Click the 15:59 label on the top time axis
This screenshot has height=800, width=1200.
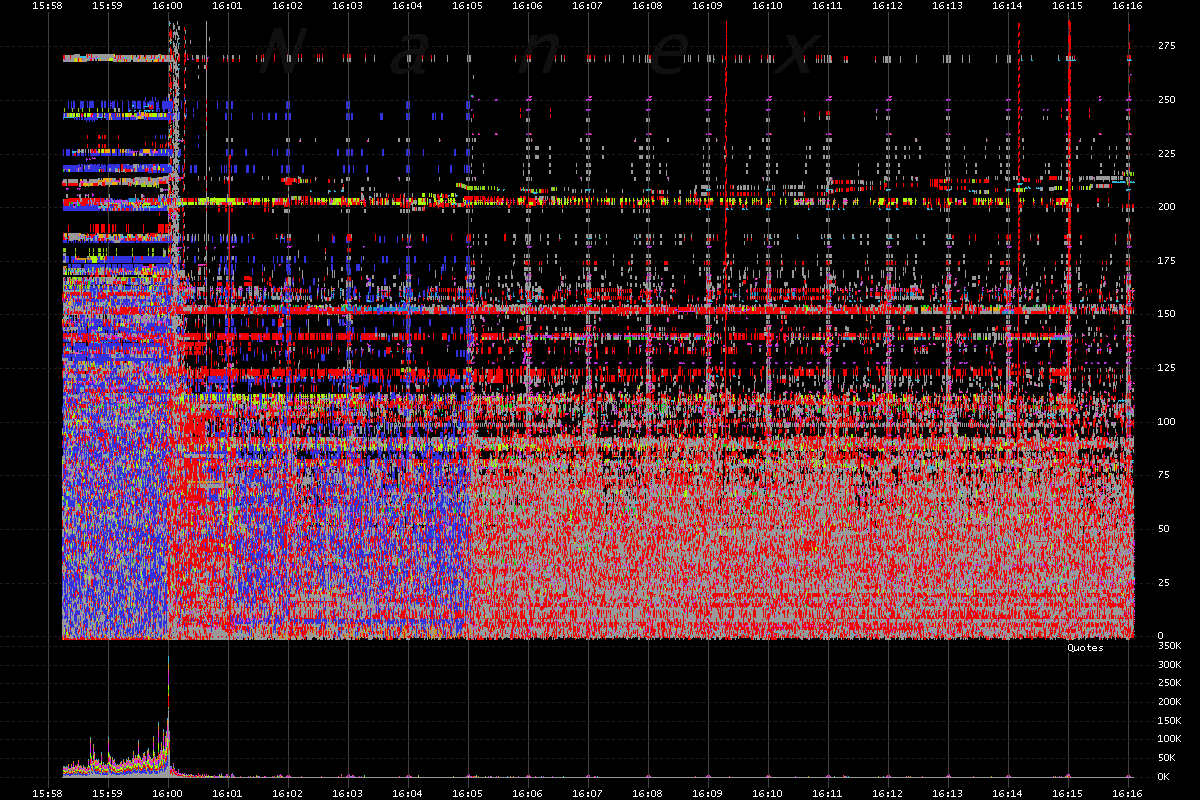click(x=107, y=6)
